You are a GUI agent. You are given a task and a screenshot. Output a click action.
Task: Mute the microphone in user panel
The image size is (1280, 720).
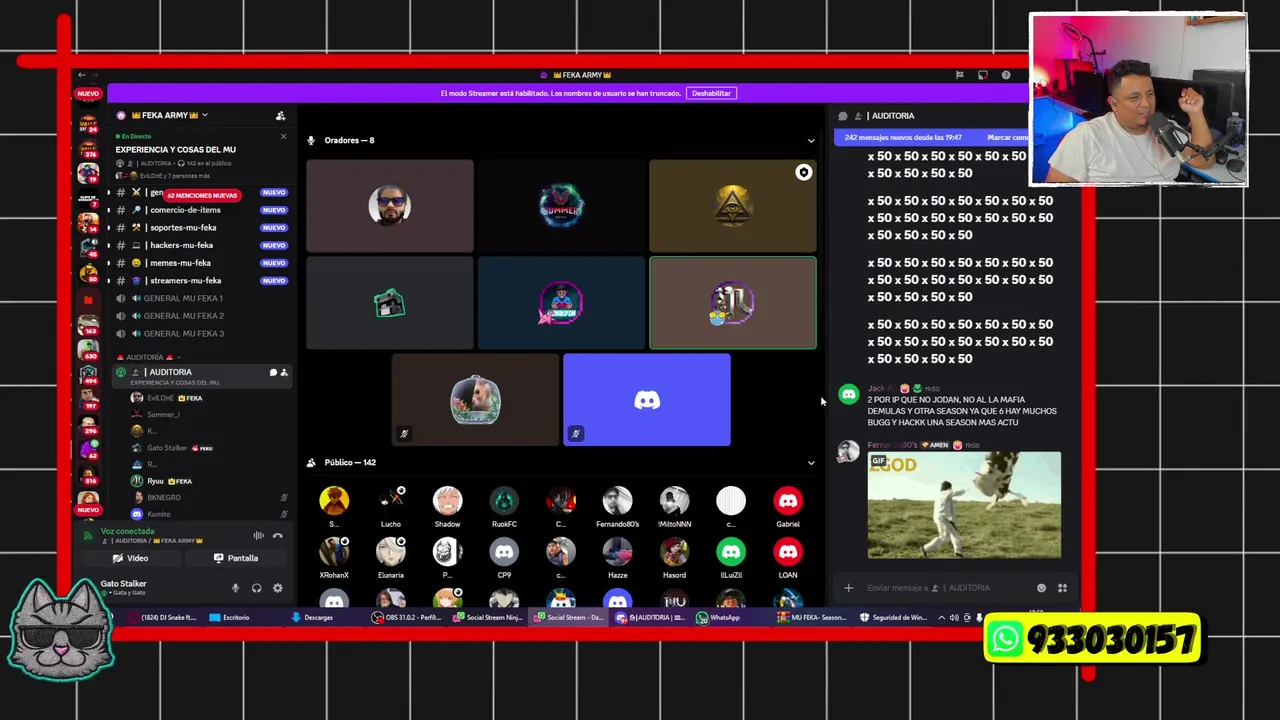click(x=235, y=588)
